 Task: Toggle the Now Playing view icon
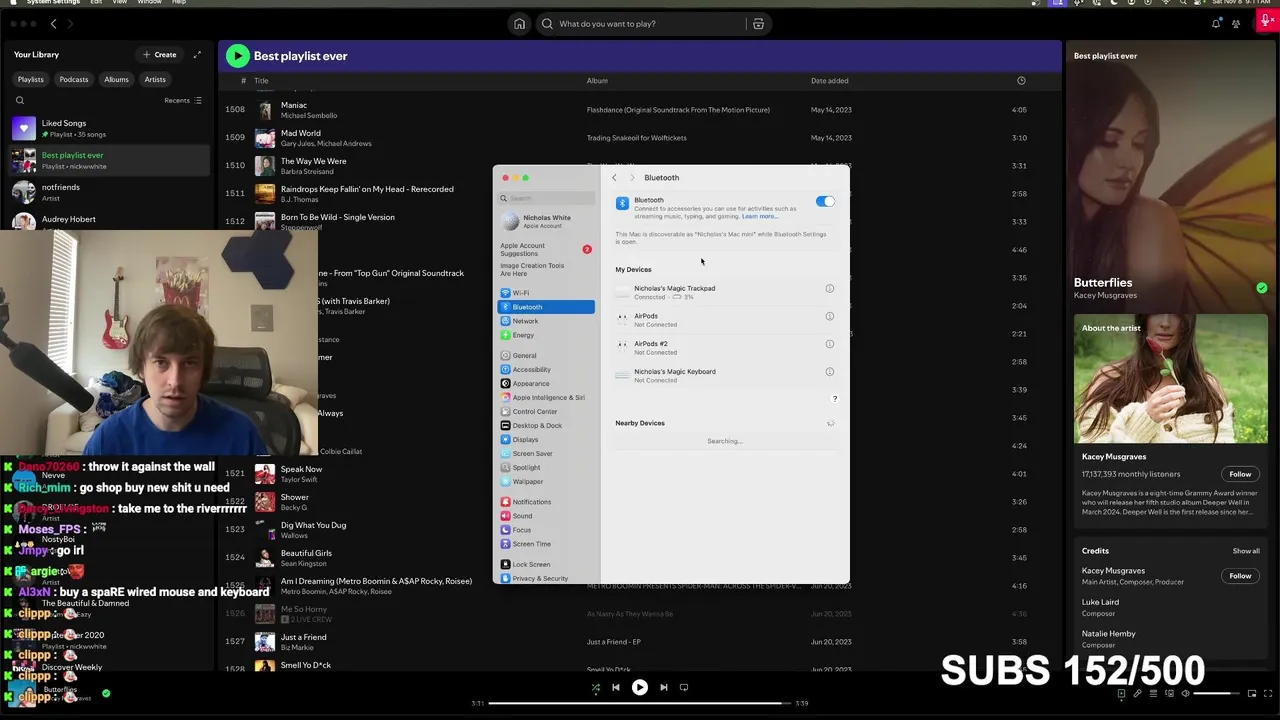(x=1121, y=693)
